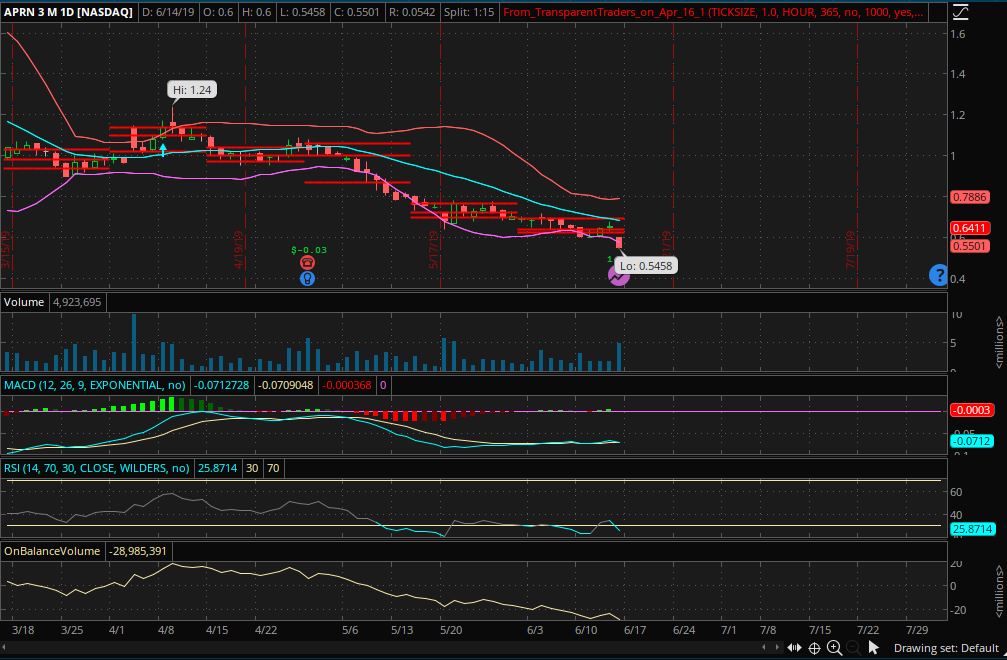Click the Volume study label
1007x660 pixels.
point(24,302)
